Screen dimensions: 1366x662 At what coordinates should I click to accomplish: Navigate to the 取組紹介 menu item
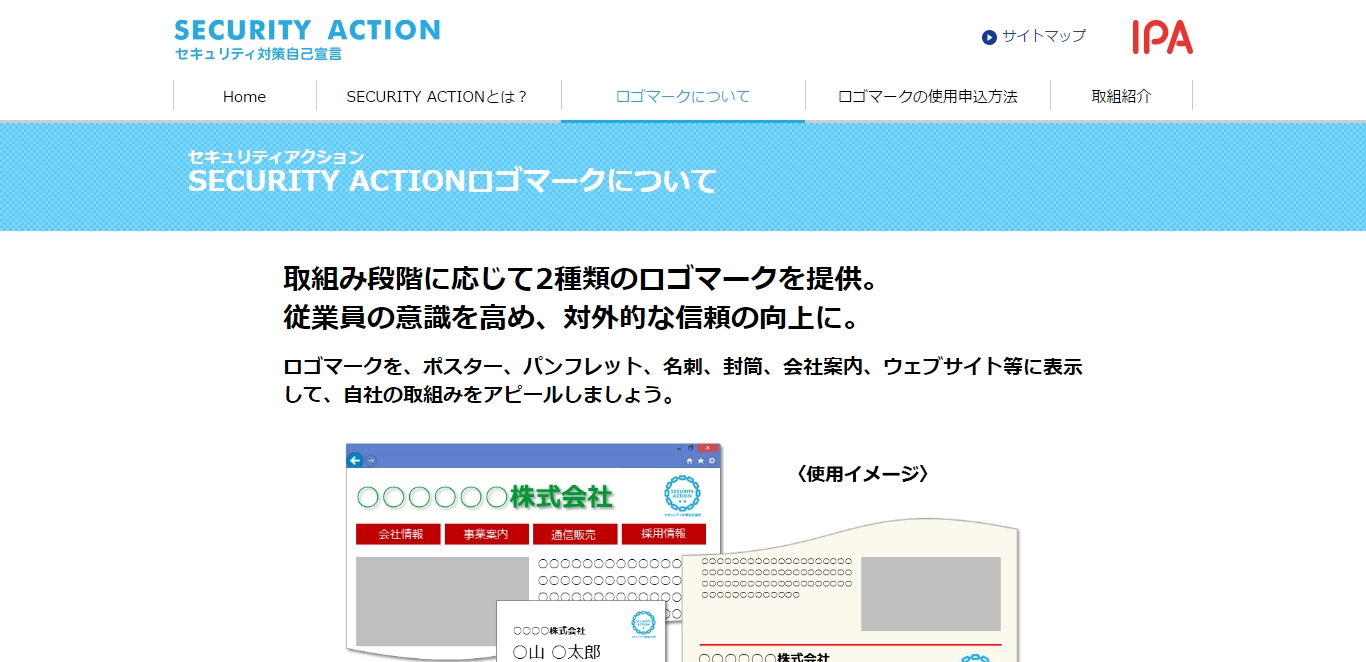(x=1121, y=97)
